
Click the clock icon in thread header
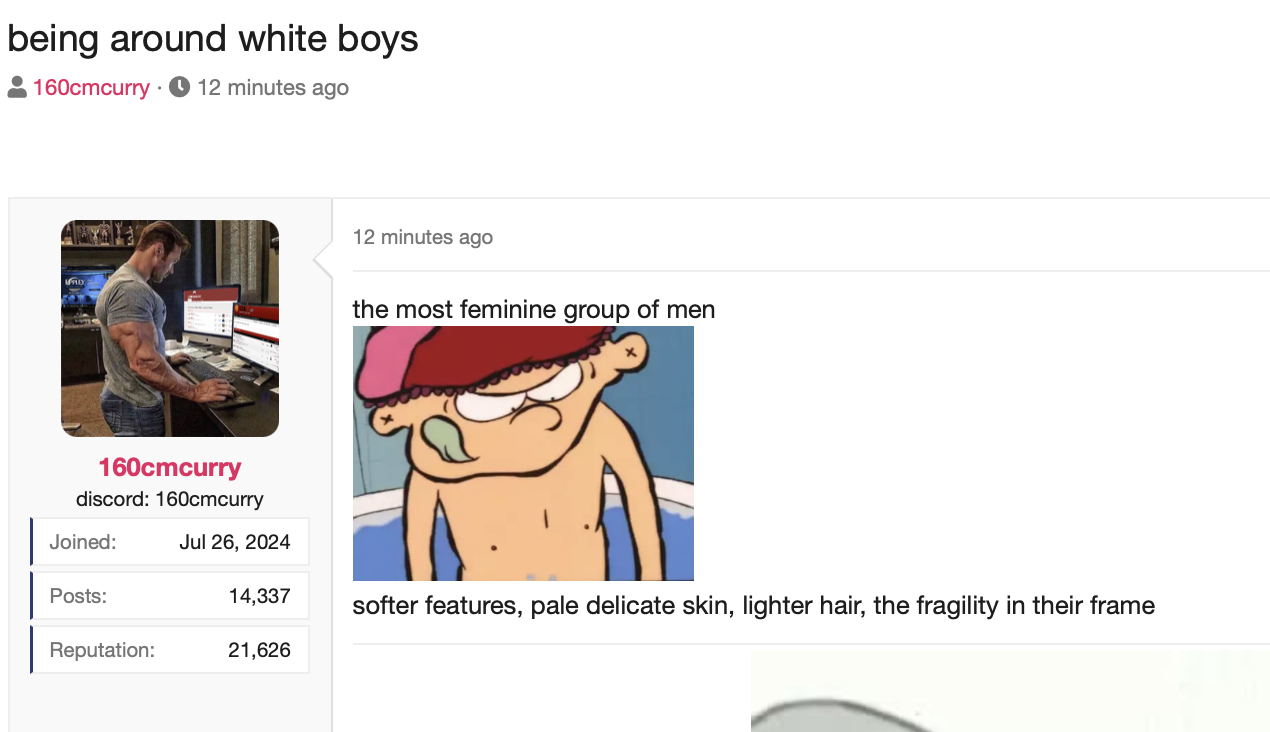pos(180,87)
